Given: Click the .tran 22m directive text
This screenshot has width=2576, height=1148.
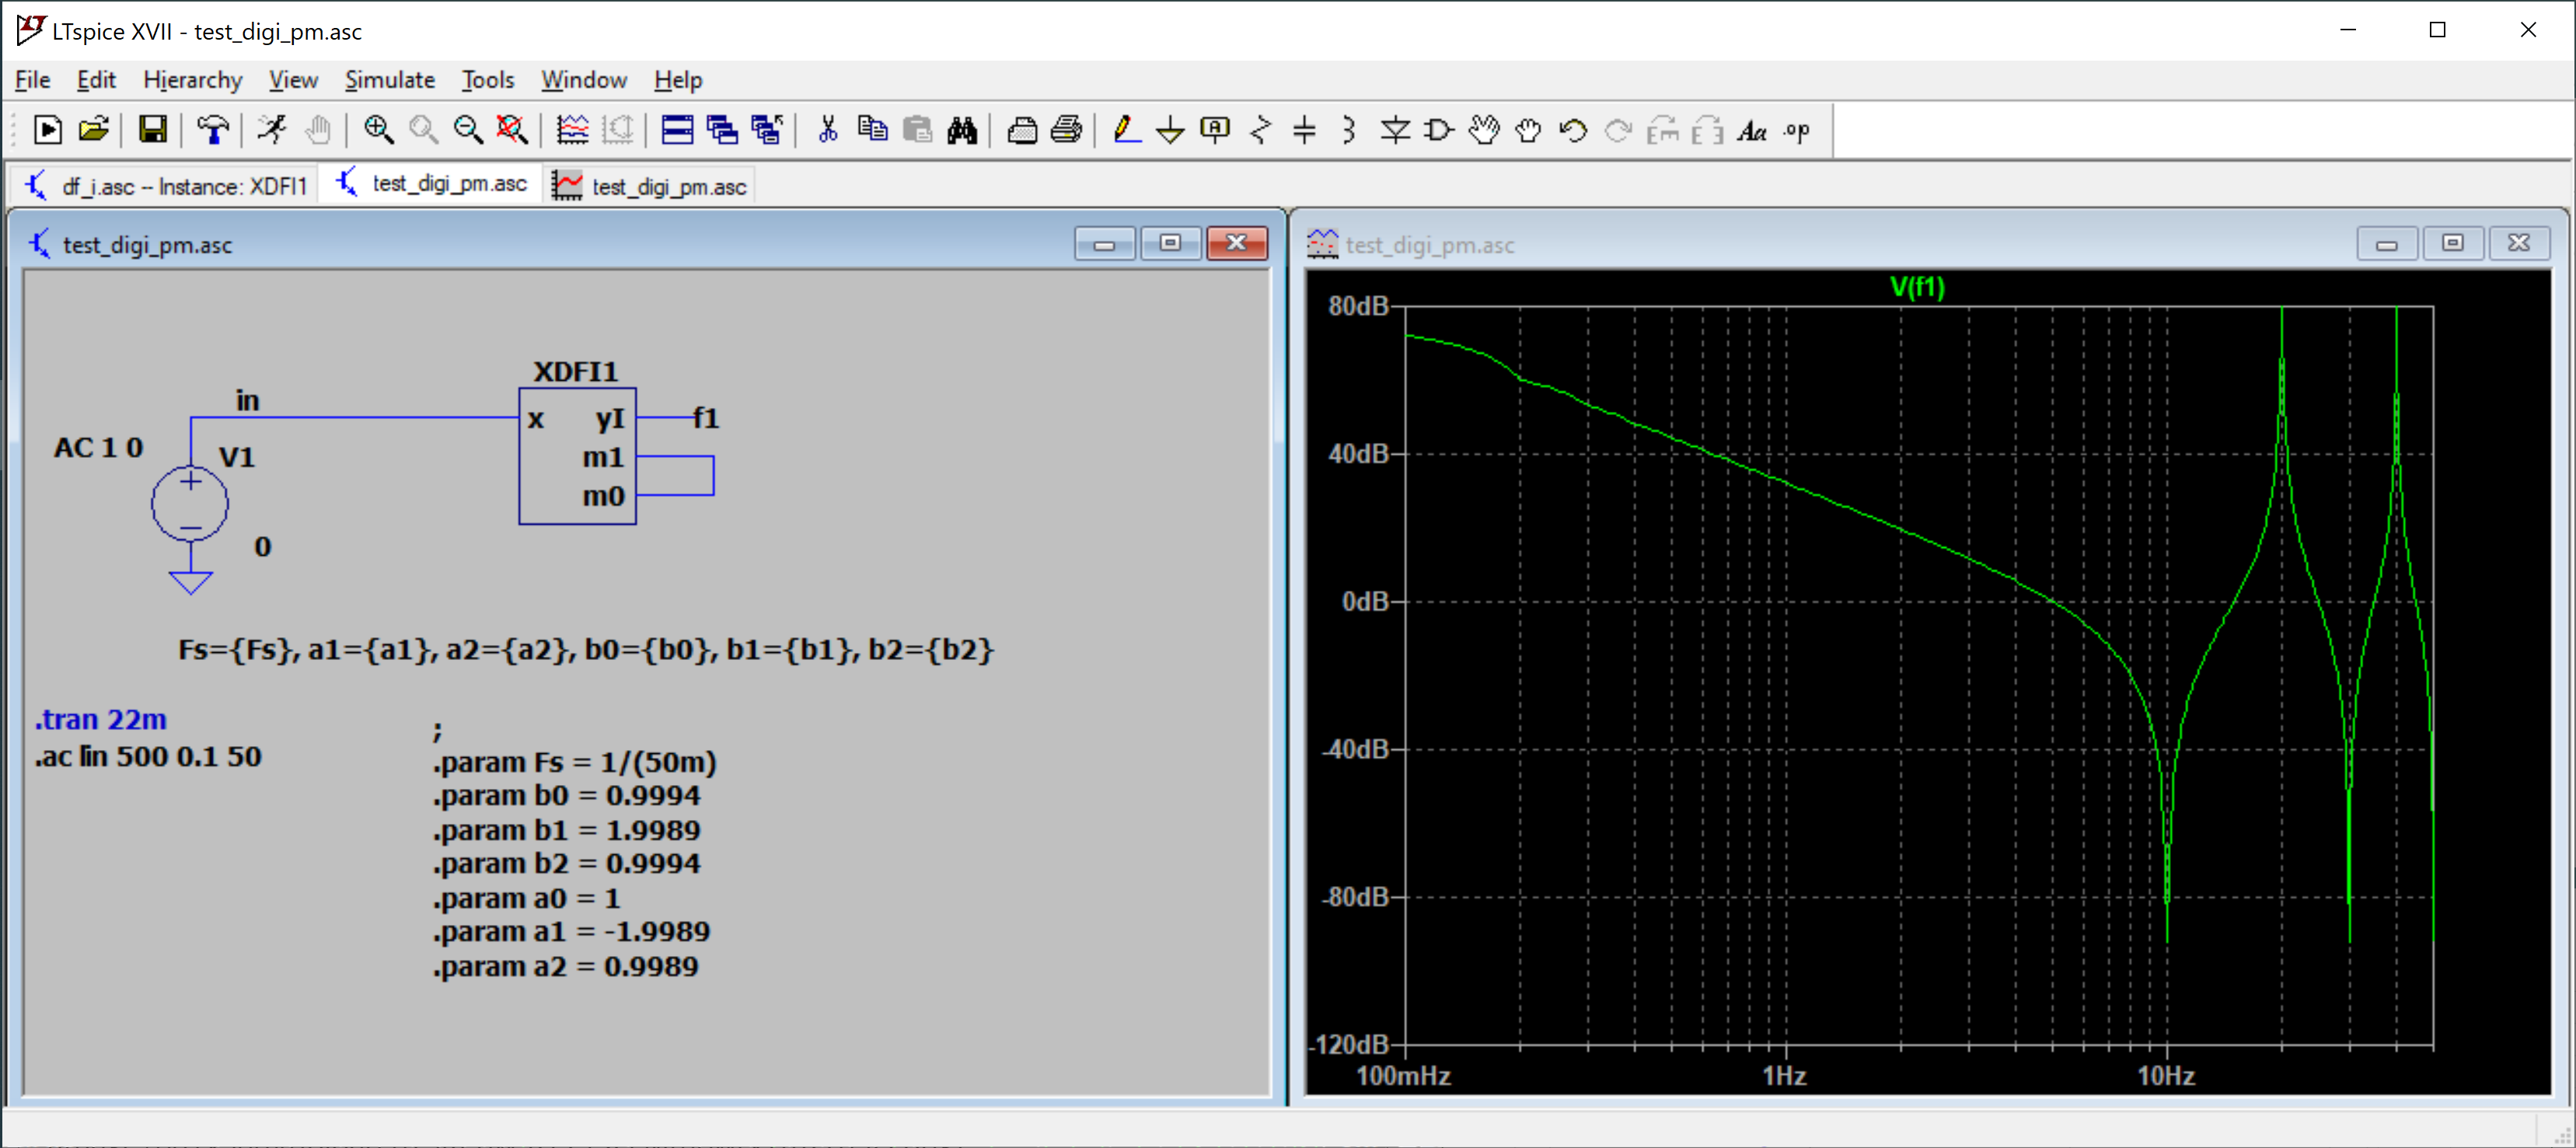Looking at the screenshot, I should 101,719.
